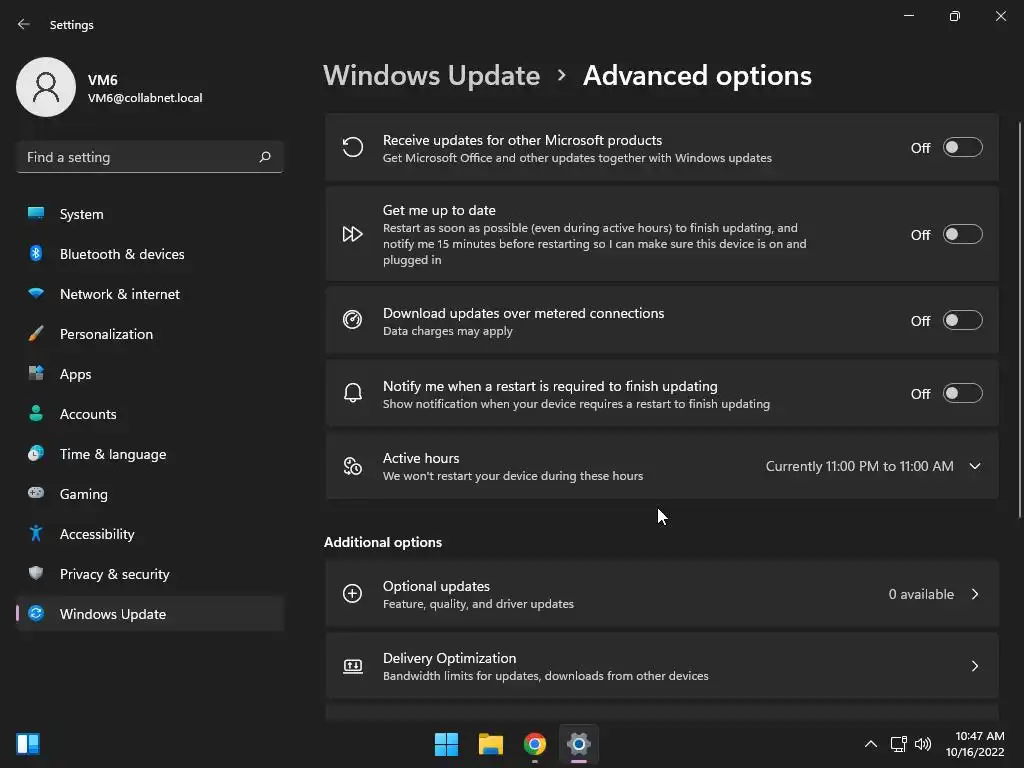The image size is (1024, 768).
Task: Click the 'Data charges may apply' text
Action: pos(447,331)
